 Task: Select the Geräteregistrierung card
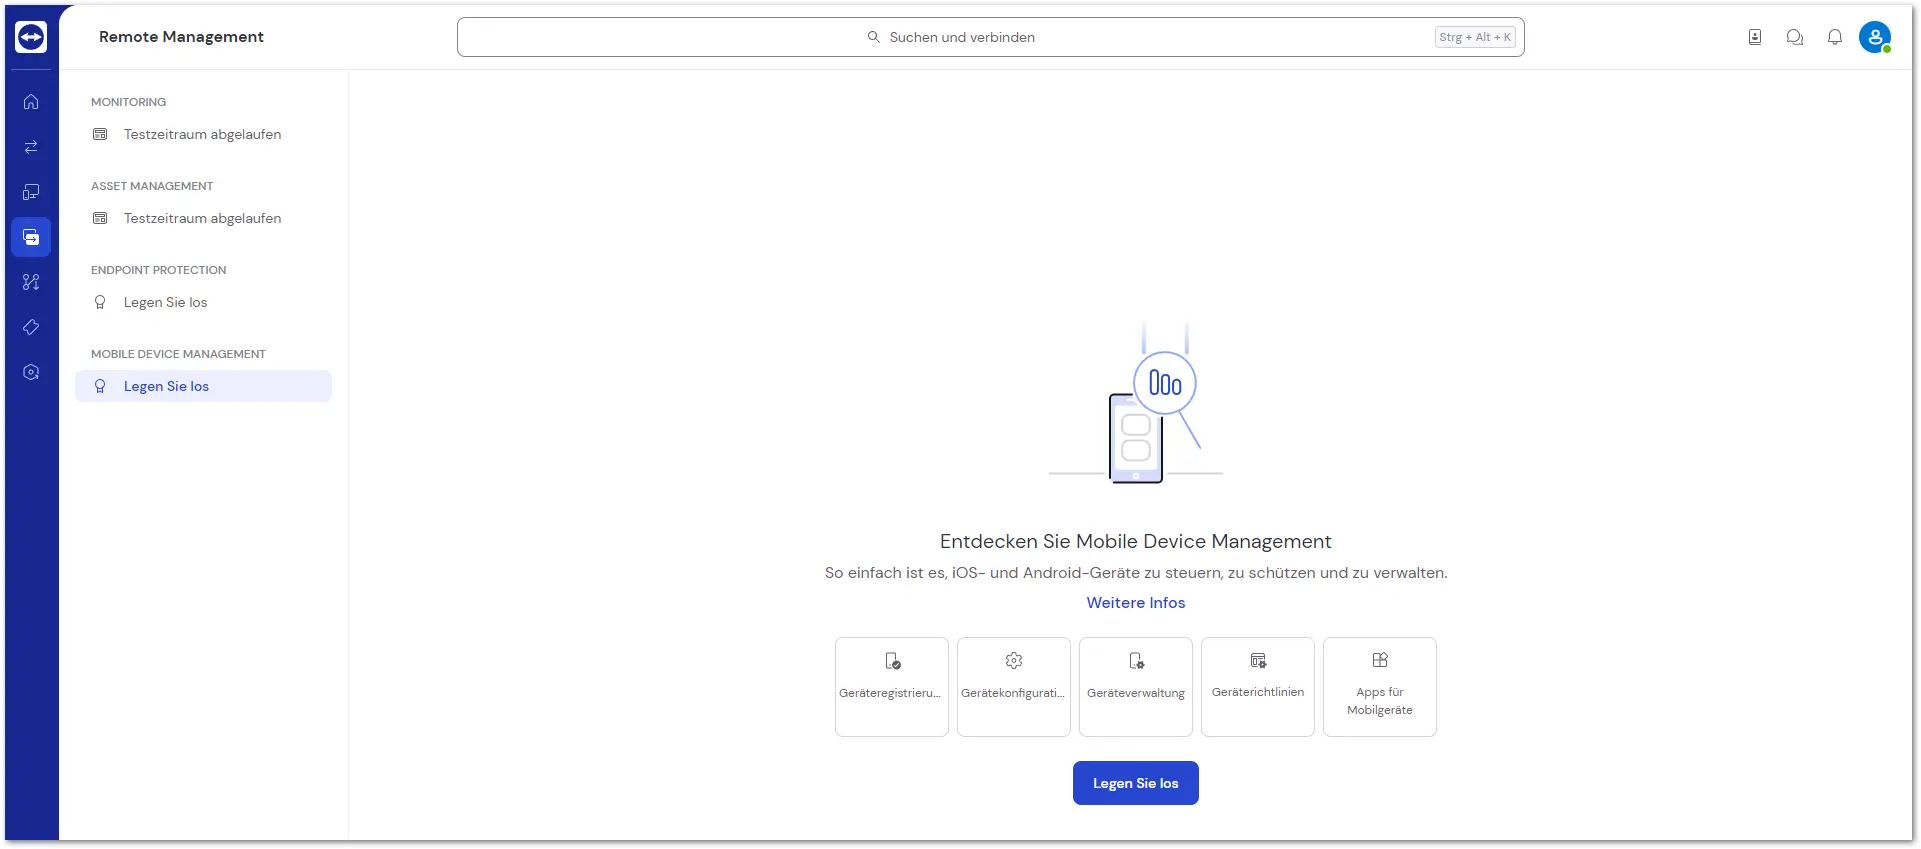892,687
